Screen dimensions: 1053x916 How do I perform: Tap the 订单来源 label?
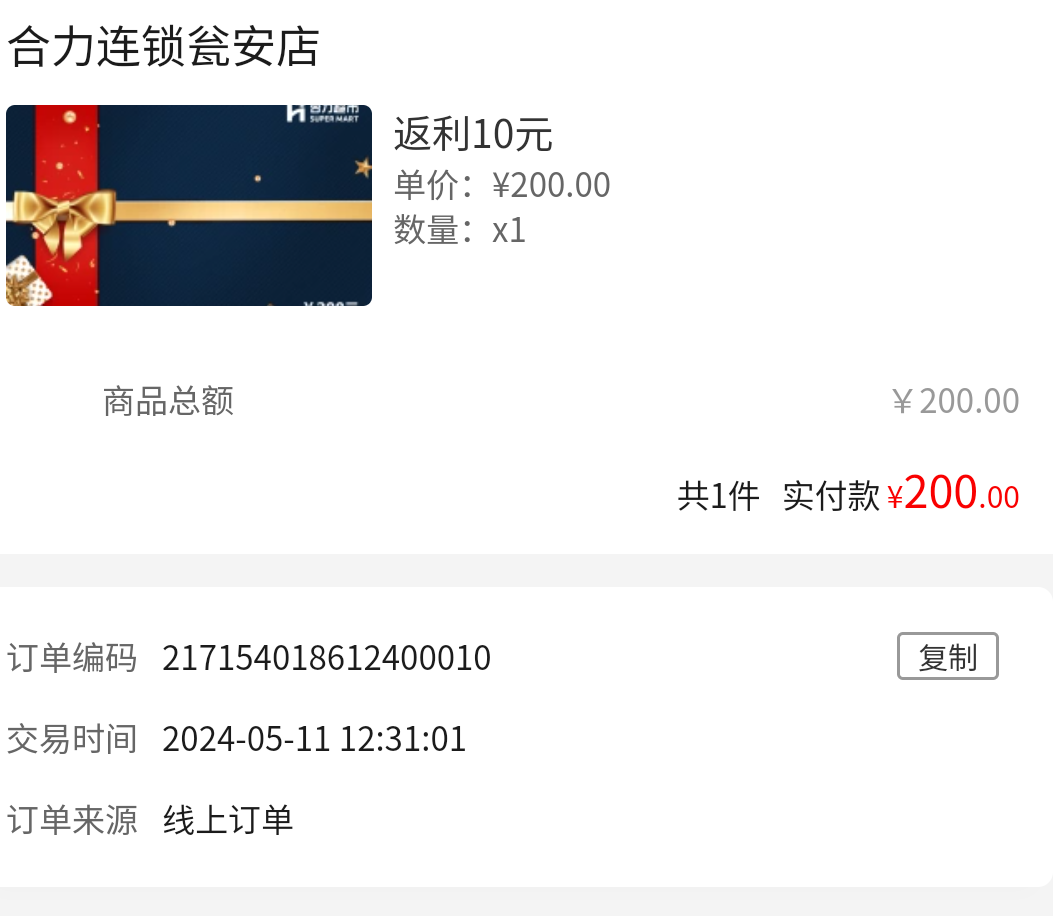coord(72,820)
